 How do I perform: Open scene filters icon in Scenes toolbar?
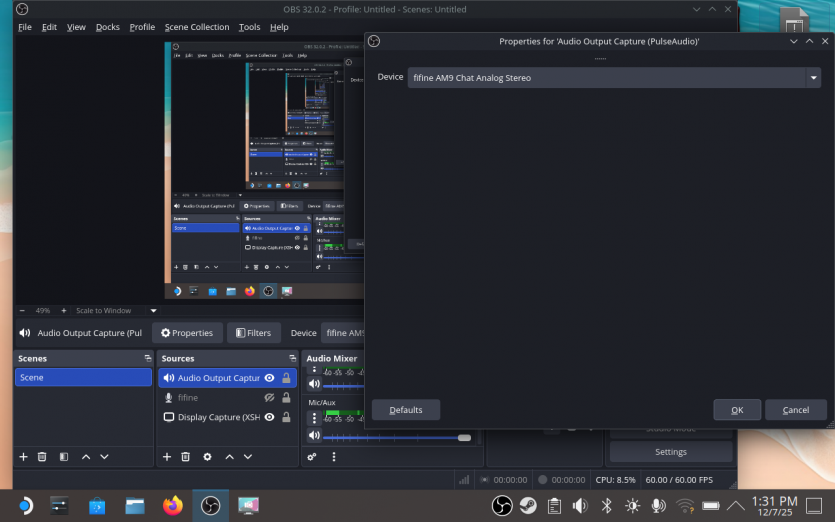(x=64, y=457)
